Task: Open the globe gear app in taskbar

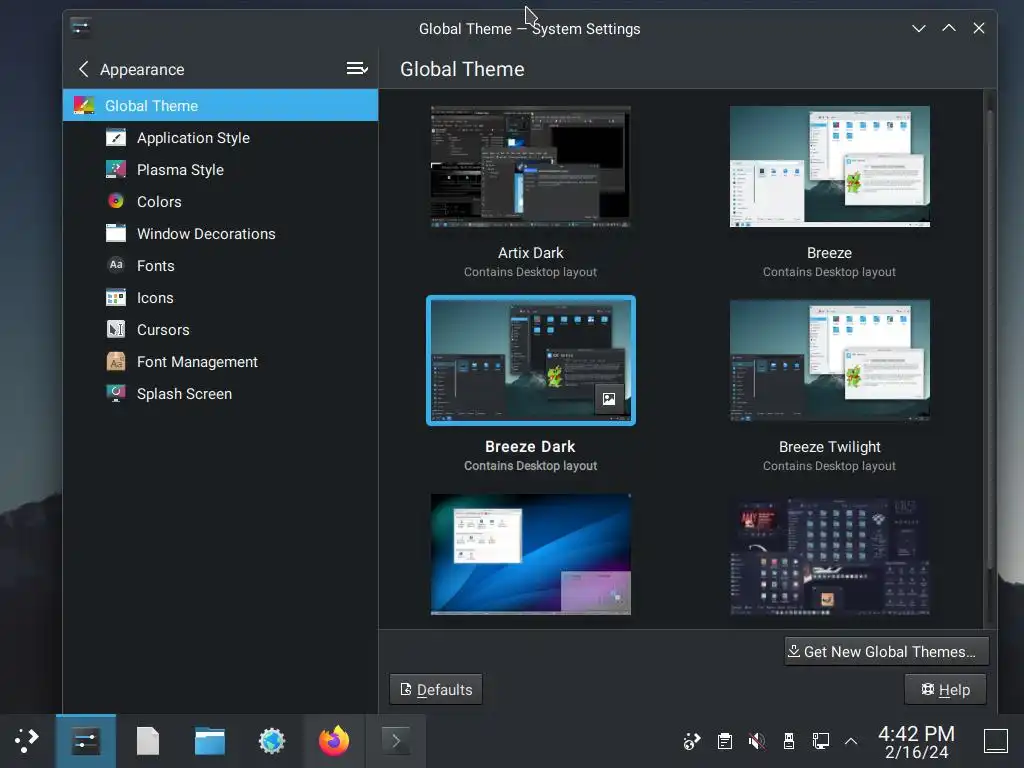Action: [x=272, y=741]
